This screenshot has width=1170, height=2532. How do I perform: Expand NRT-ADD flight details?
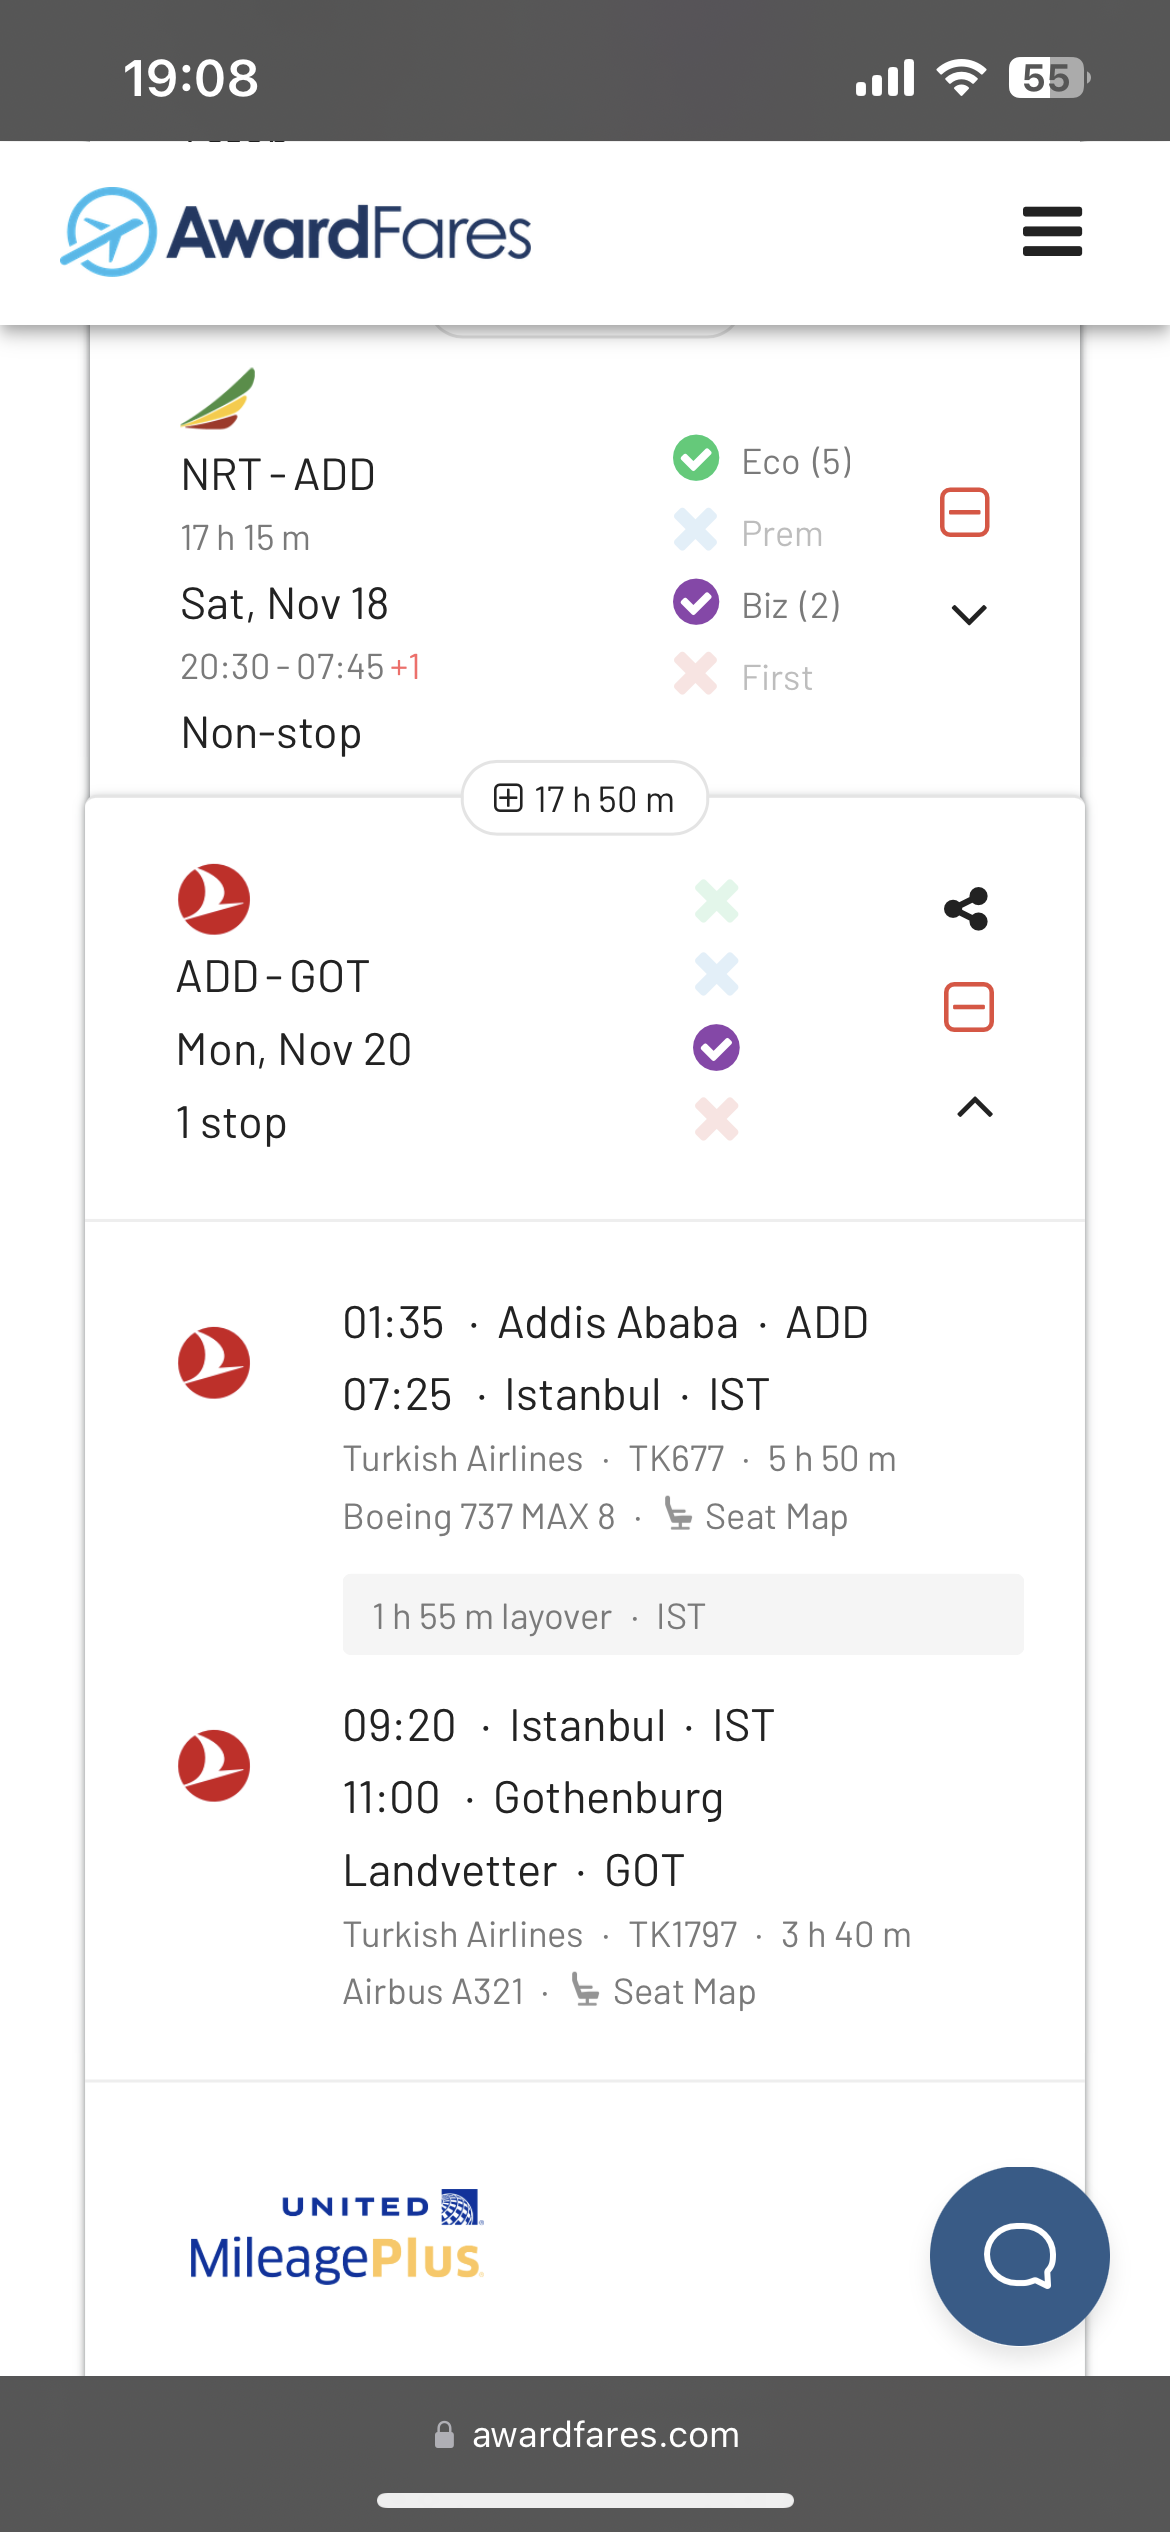[x=969, y=614]
